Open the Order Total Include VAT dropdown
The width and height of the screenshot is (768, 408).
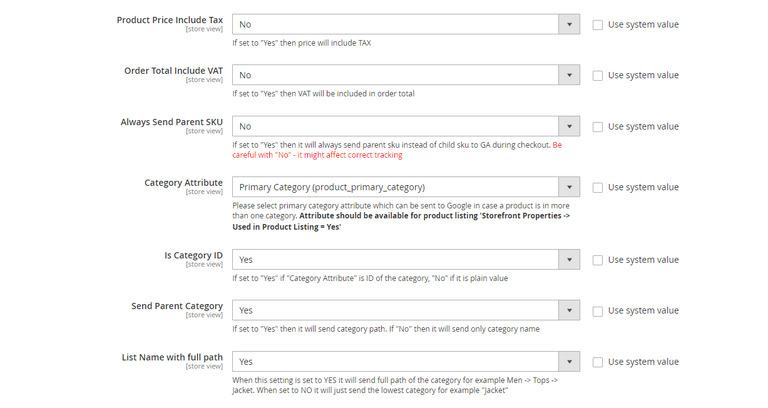click(405, 75)
